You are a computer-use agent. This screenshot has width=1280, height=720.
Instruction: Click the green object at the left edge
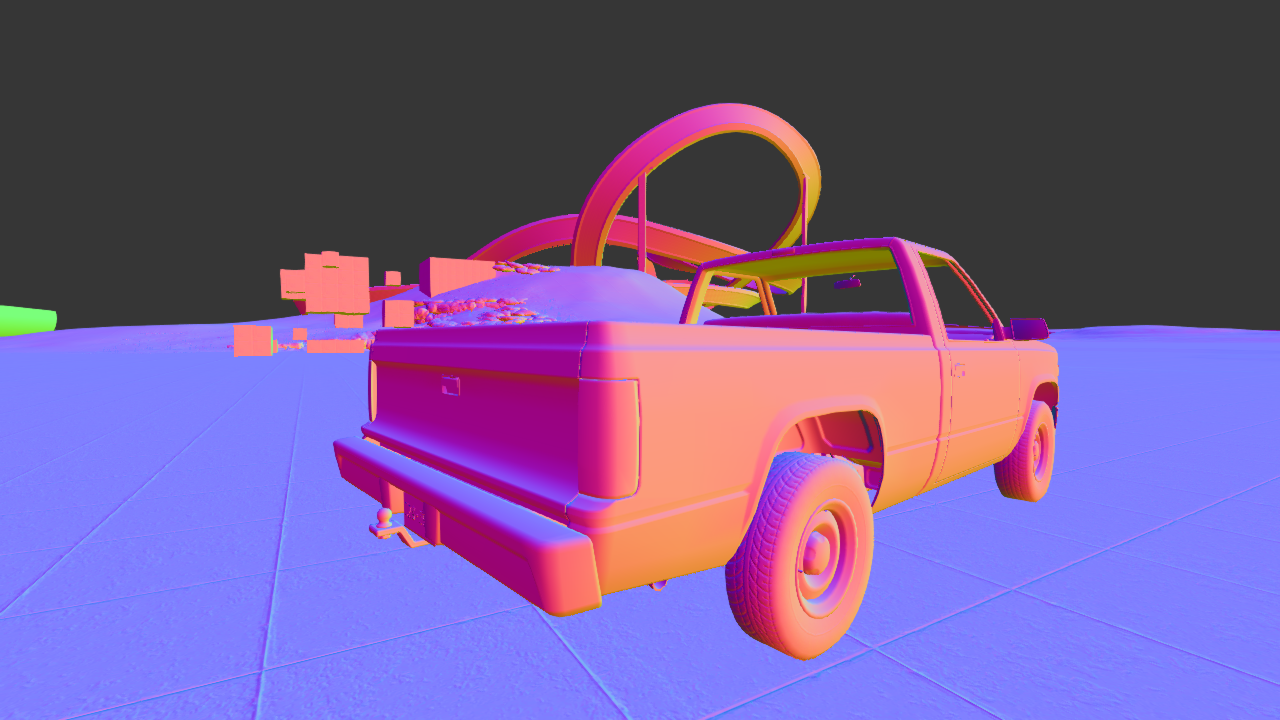(x=27, y=320)
